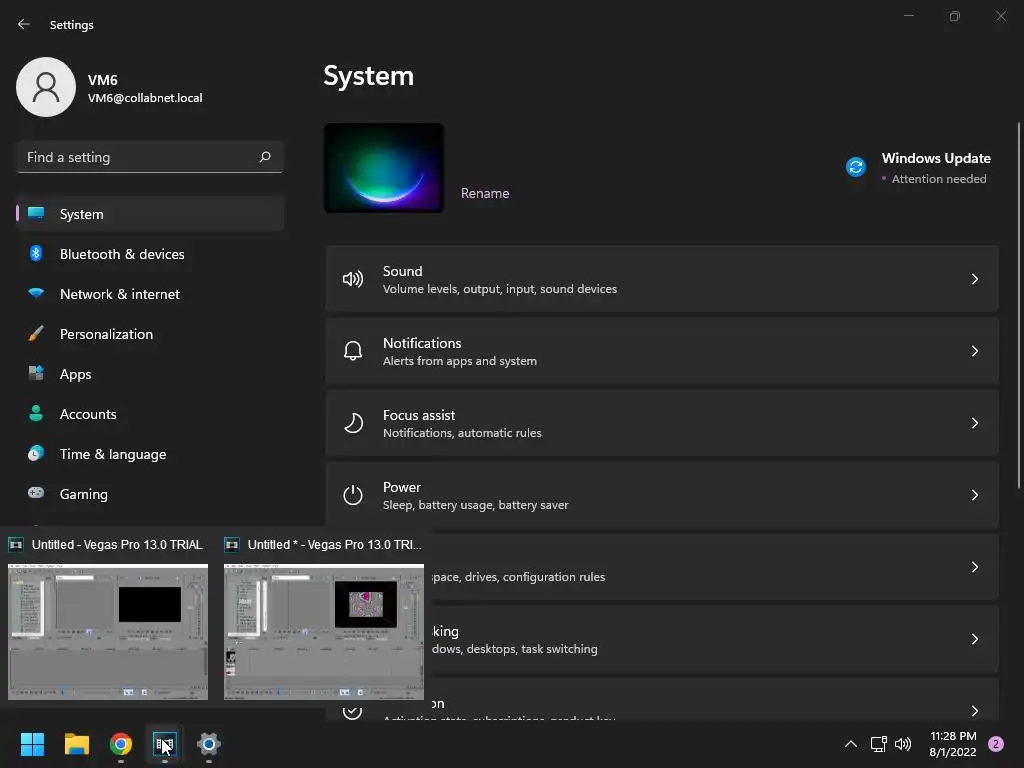The height and width of the screenshot is (768, 1024).
Task: Open Accounts settings category
Action: [x=150, y=414]
